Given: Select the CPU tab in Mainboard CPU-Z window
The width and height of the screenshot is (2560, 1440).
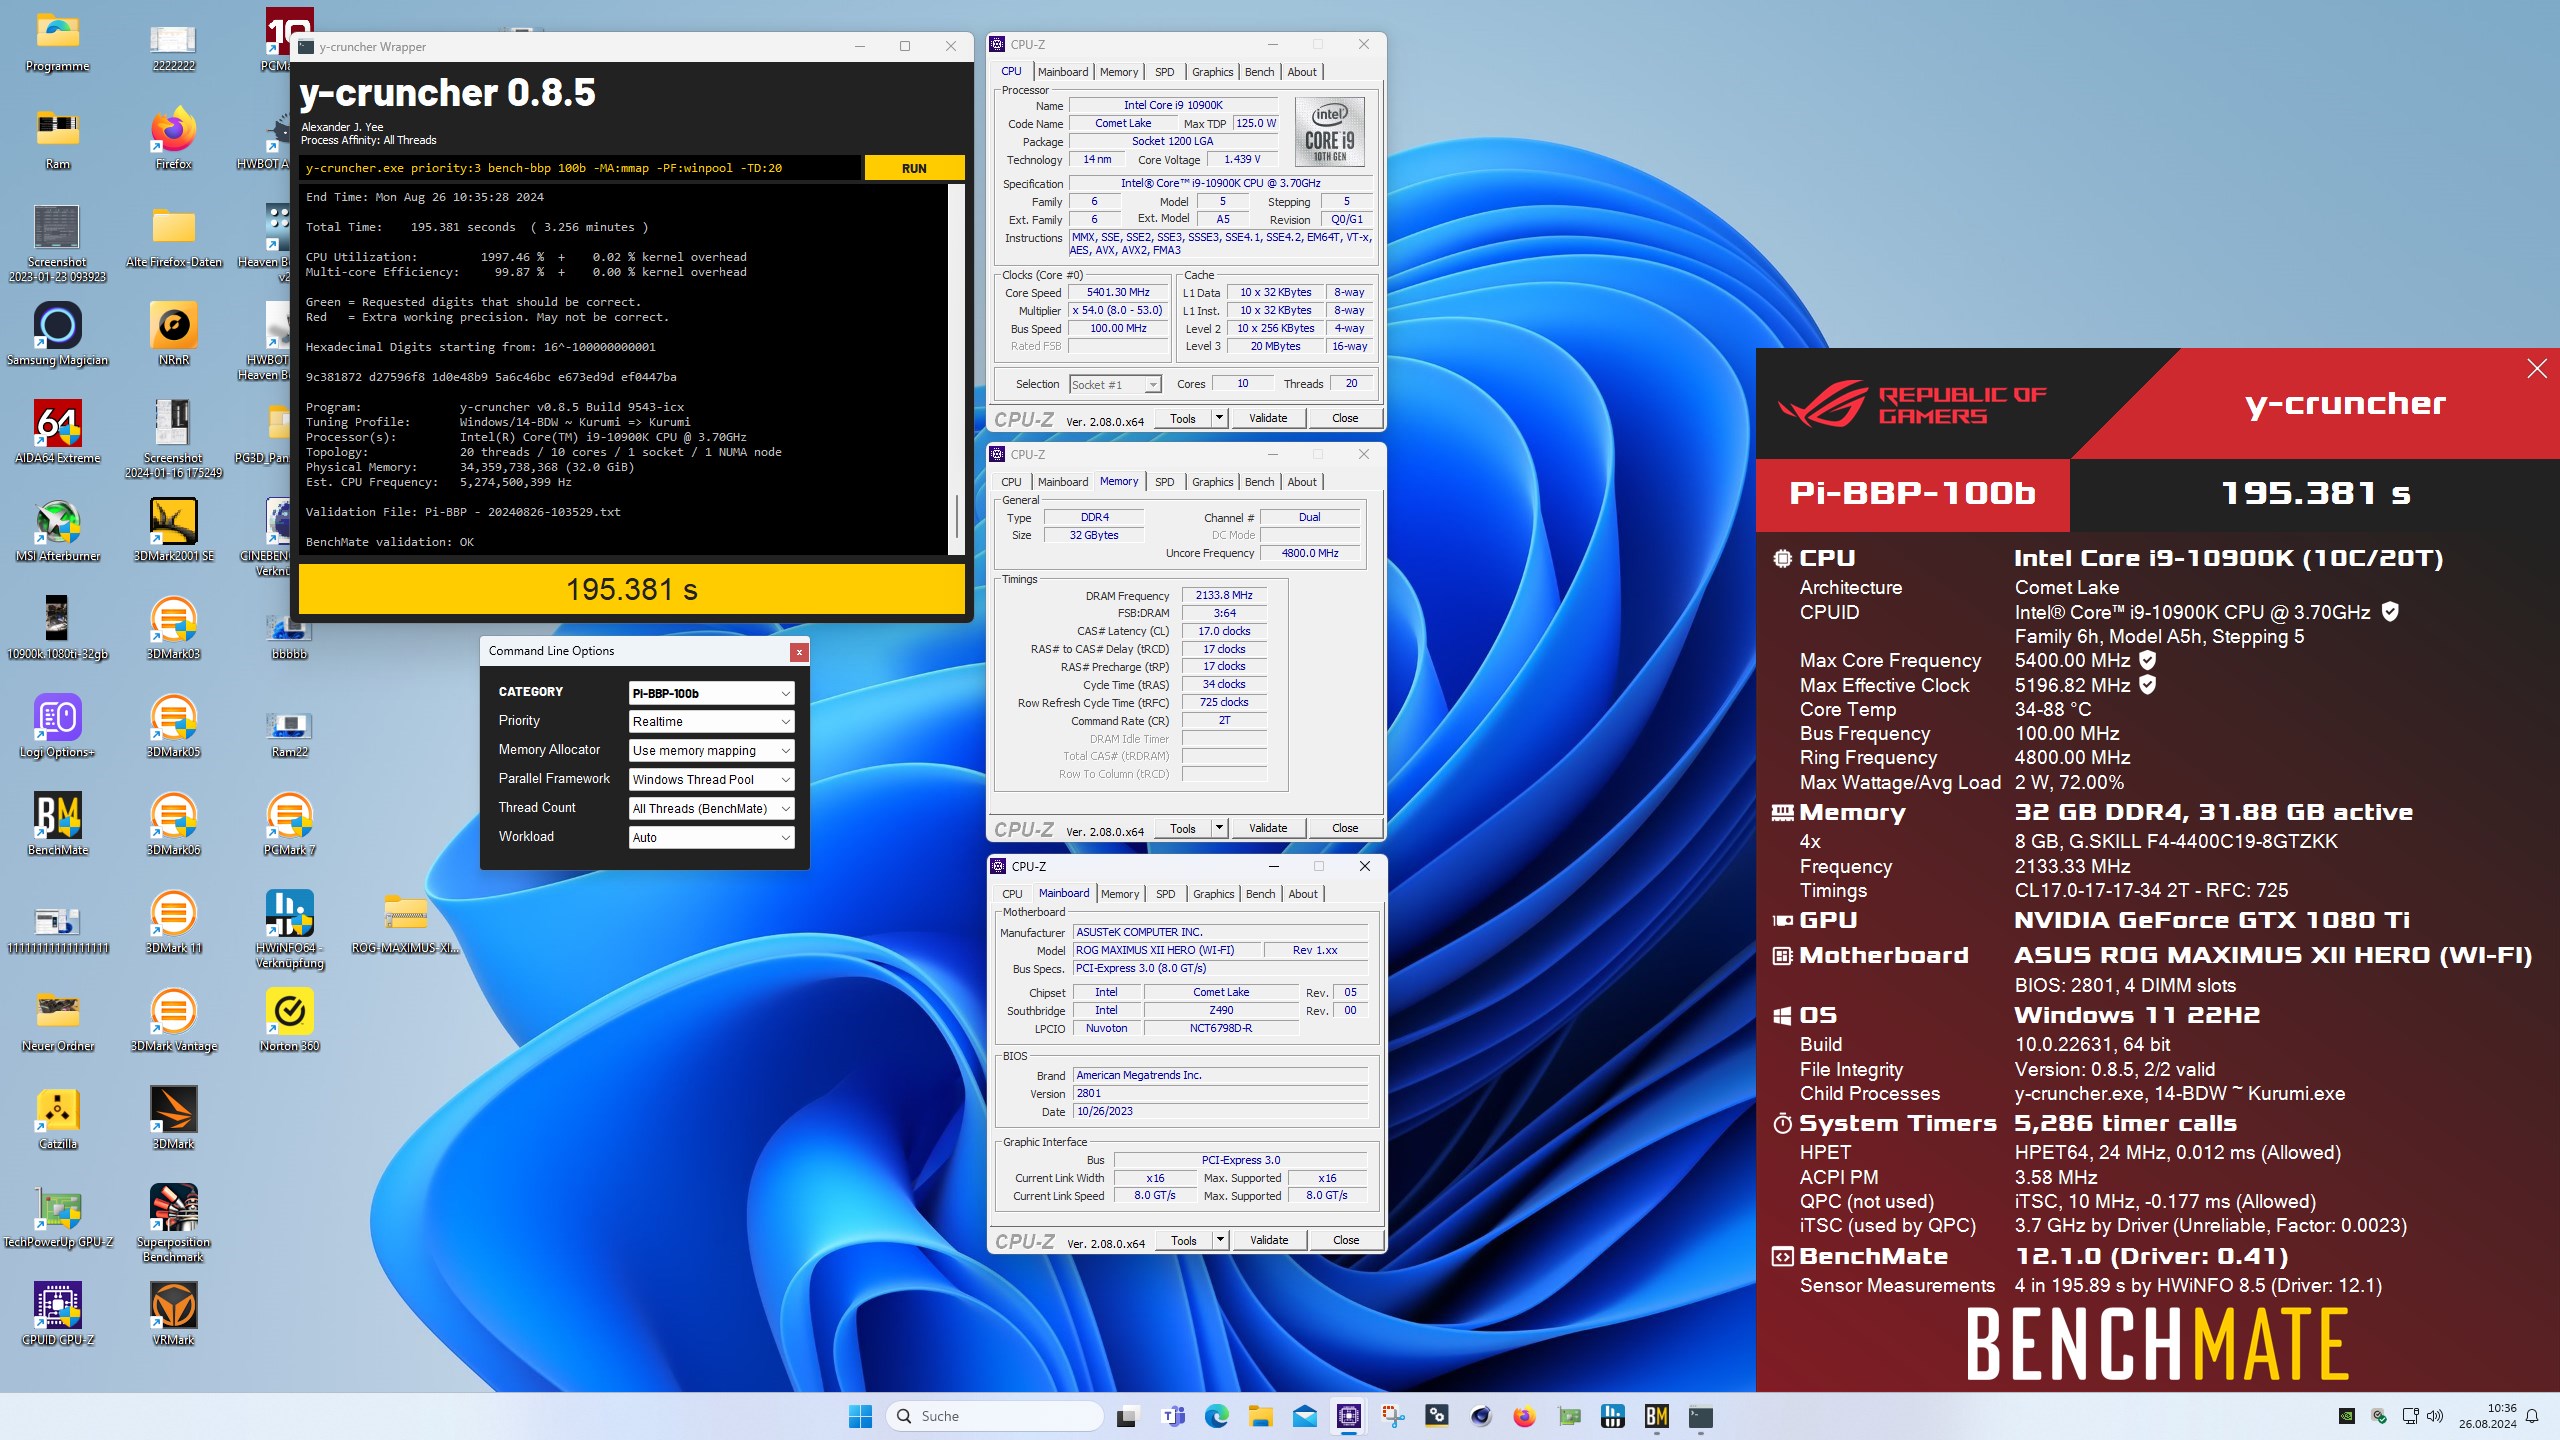Looking at the screenshot, I should [1012, 894].
